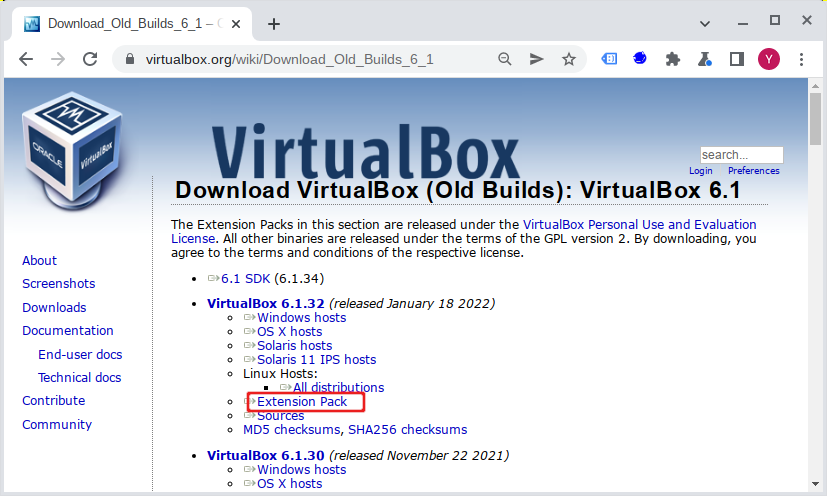Open End-user docs in sidebar
Screen dimensions: 827x496
tap(80, 355)
